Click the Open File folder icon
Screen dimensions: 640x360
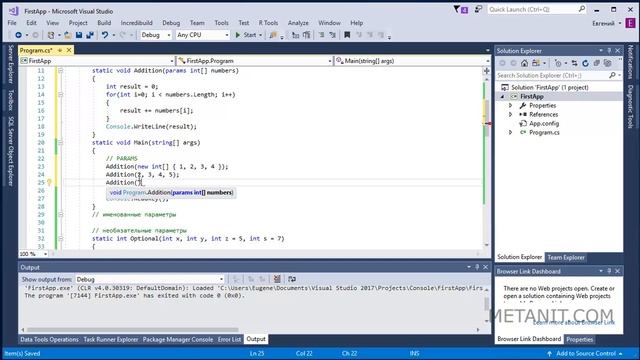point(68,35)
